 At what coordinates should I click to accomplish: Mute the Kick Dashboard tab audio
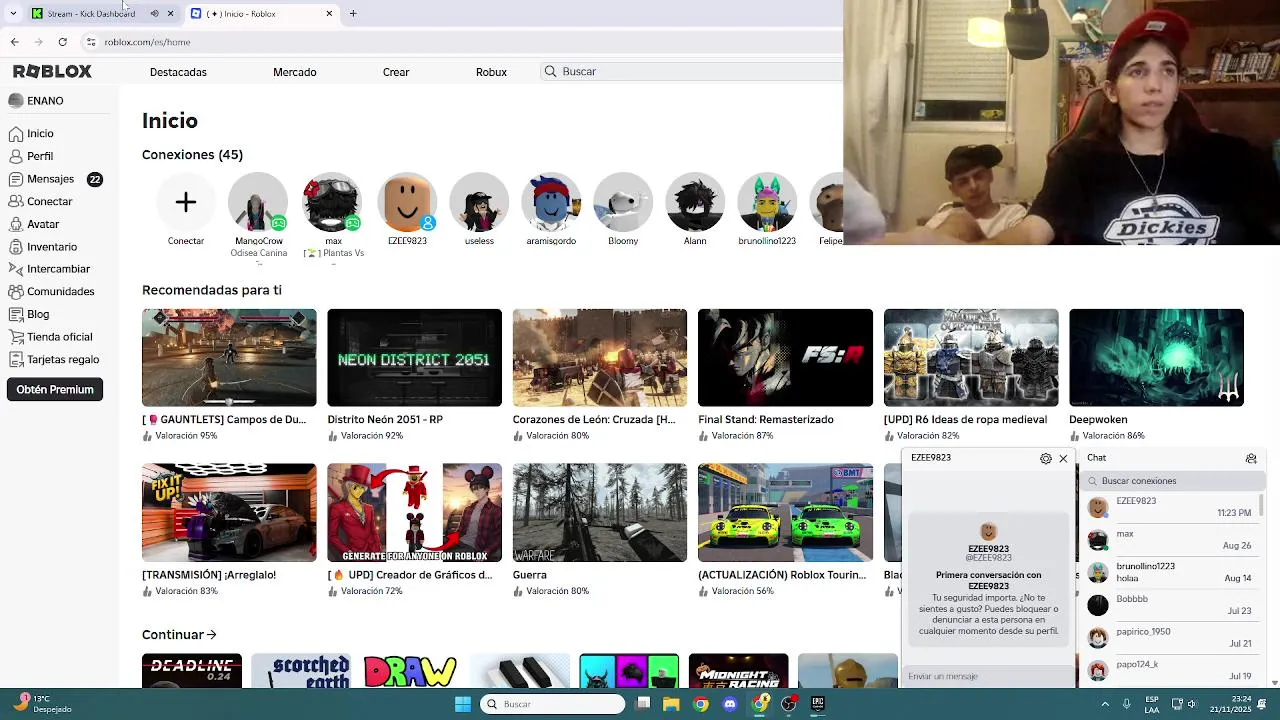pyautogui.click(x=154, y=13)
